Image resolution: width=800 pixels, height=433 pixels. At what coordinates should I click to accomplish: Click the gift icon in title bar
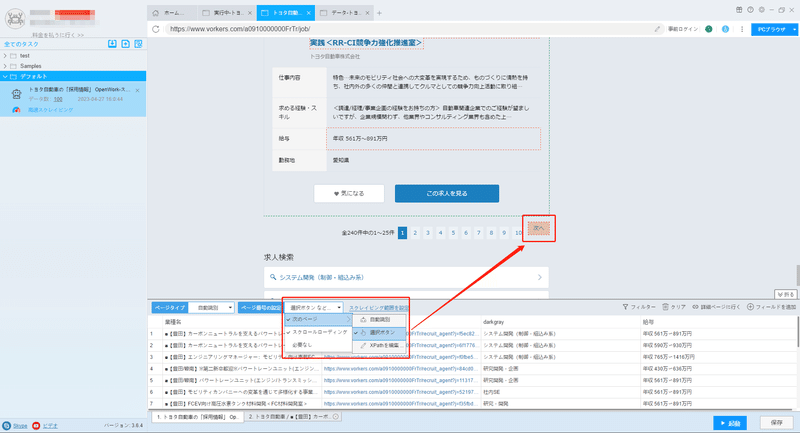click(x=739, y=10)
